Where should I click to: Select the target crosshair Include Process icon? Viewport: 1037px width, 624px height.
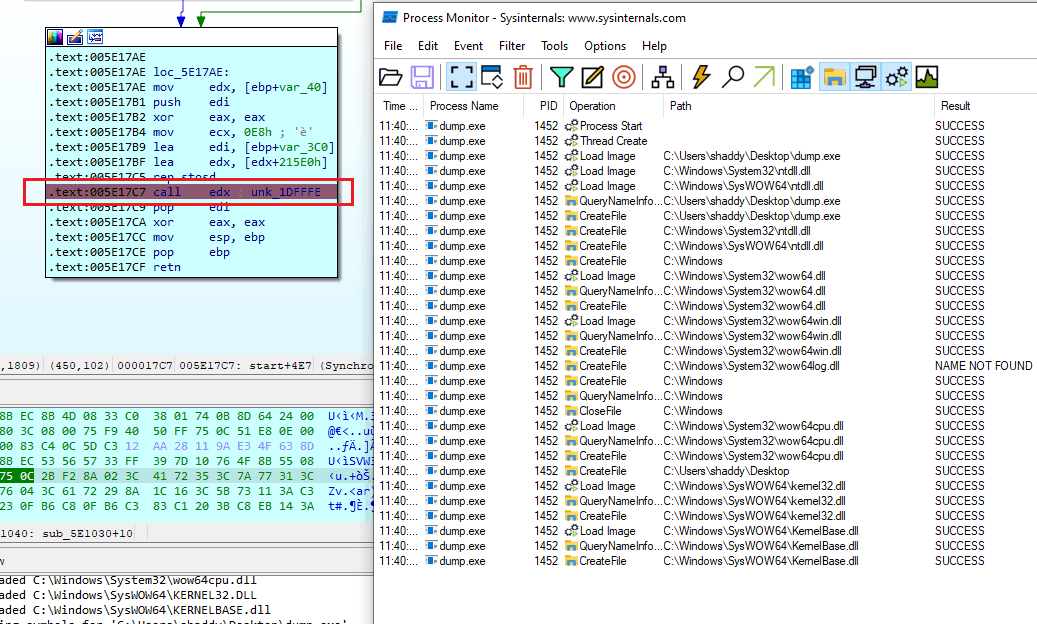624,77
